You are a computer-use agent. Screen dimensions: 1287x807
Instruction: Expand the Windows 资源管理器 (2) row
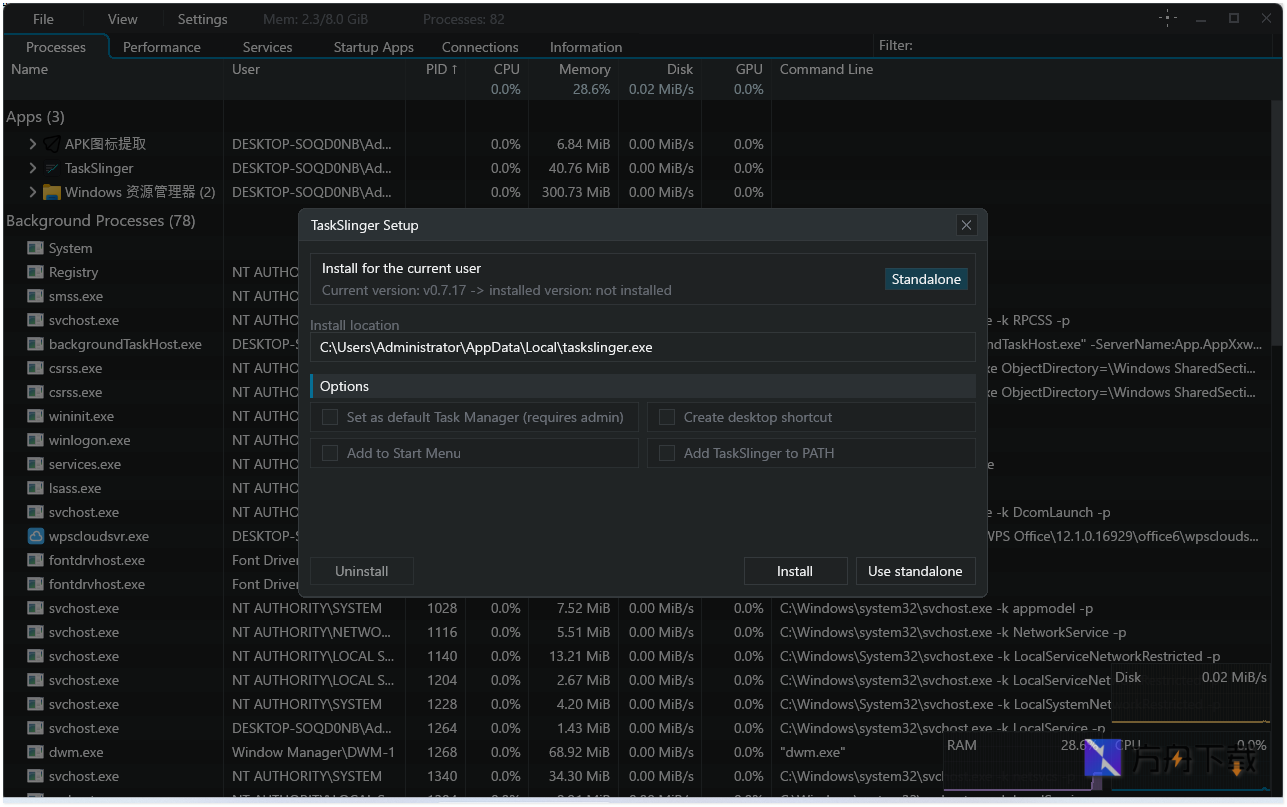coord(33,192)
